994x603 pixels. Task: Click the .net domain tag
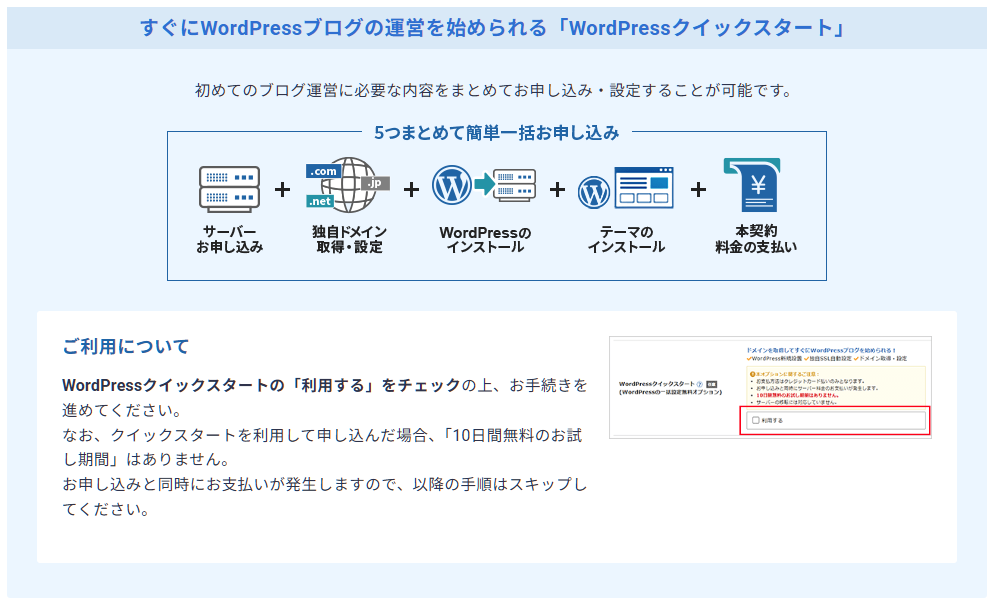[x=320, y=201]
